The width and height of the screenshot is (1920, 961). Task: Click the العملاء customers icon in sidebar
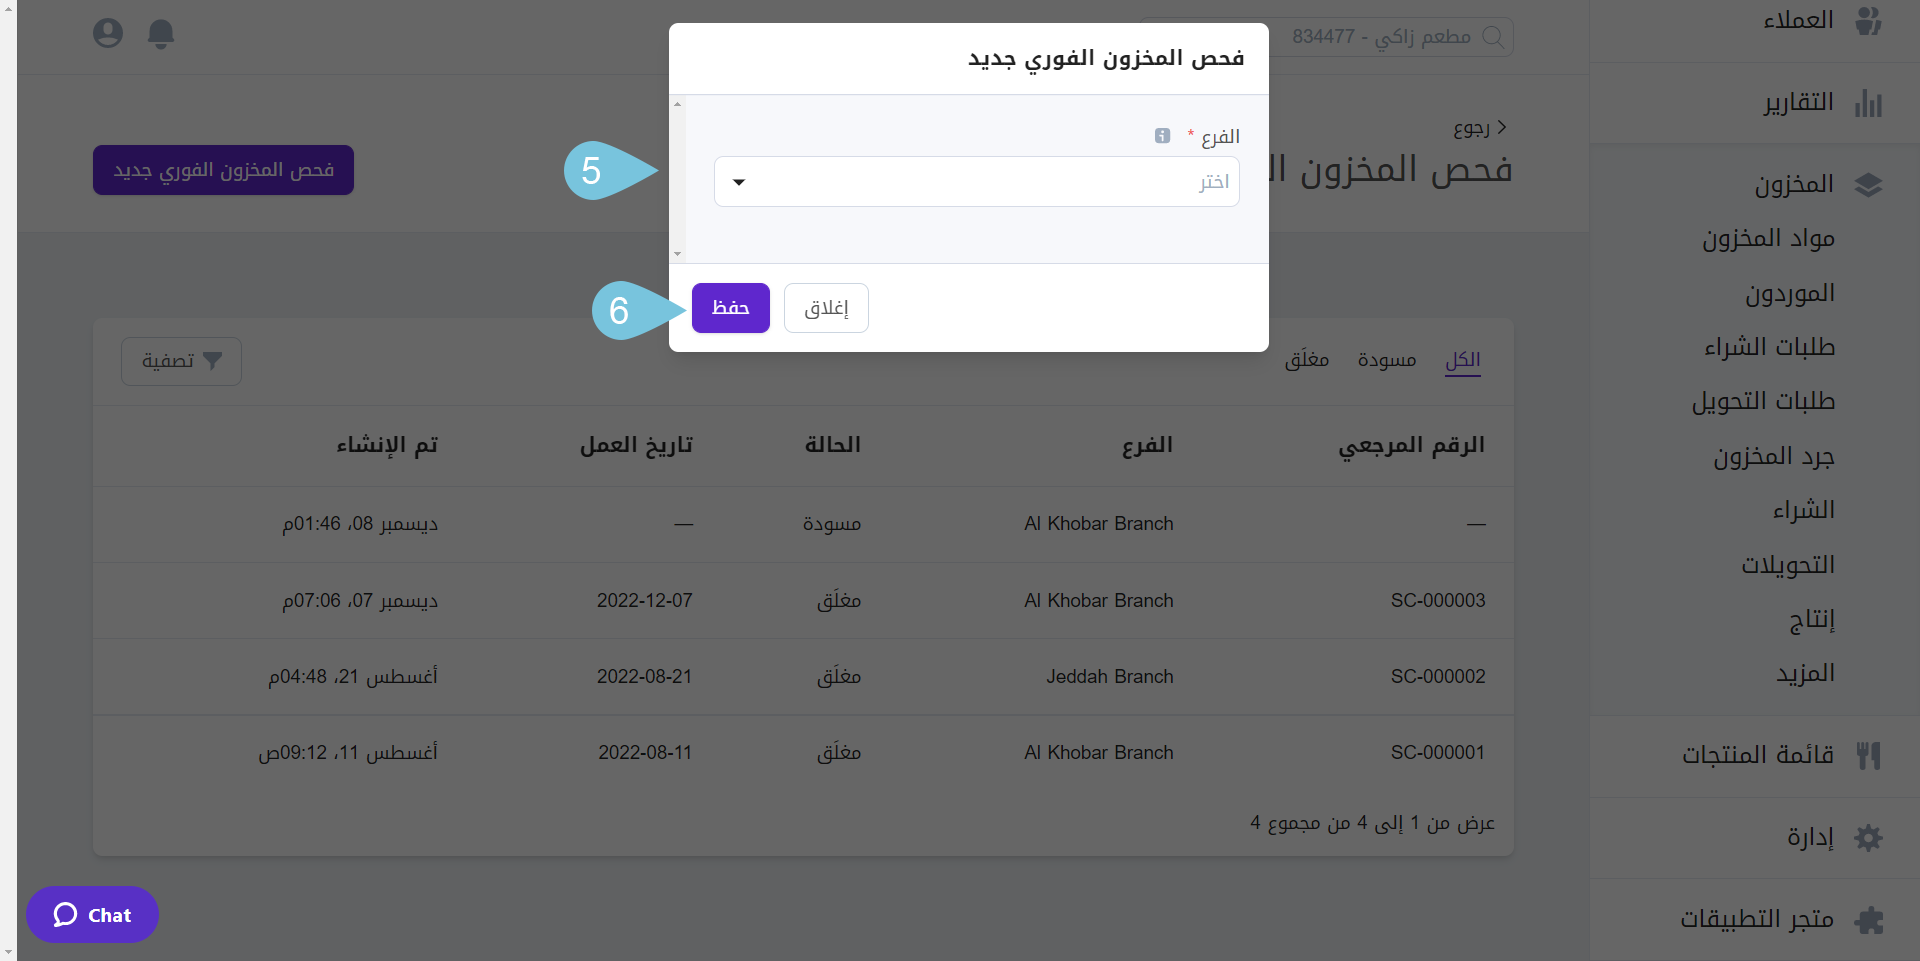coord(1868,20)
